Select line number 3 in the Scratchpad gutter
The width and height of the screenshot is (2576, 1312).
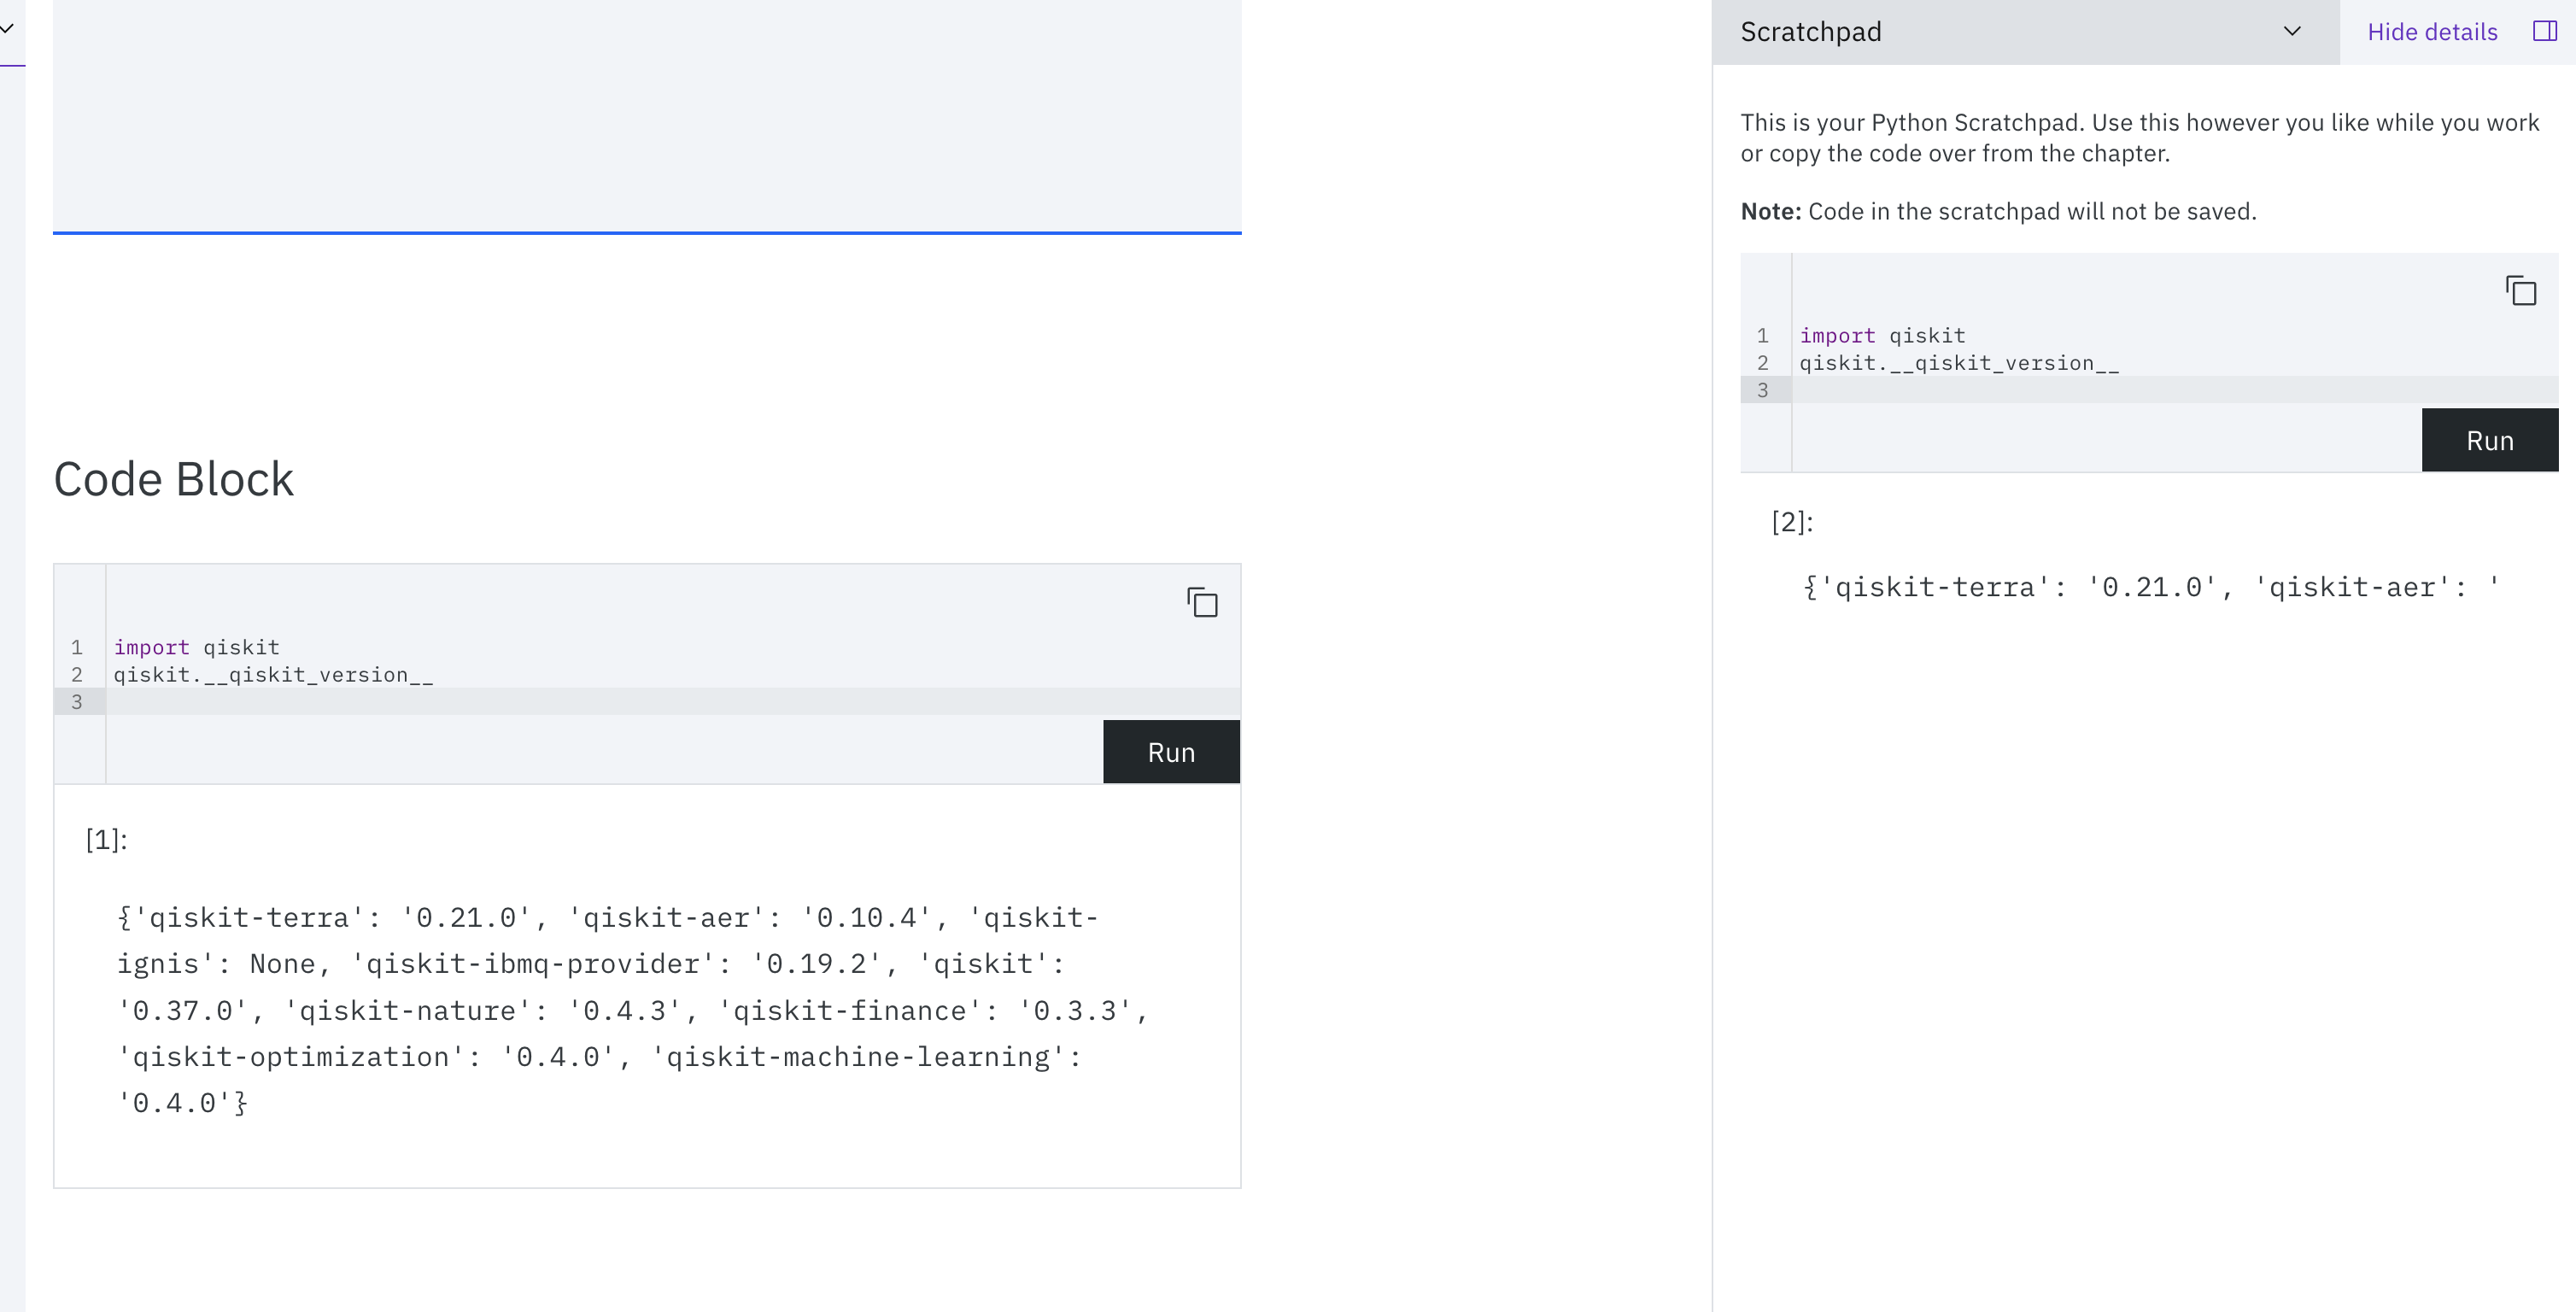1762,390
